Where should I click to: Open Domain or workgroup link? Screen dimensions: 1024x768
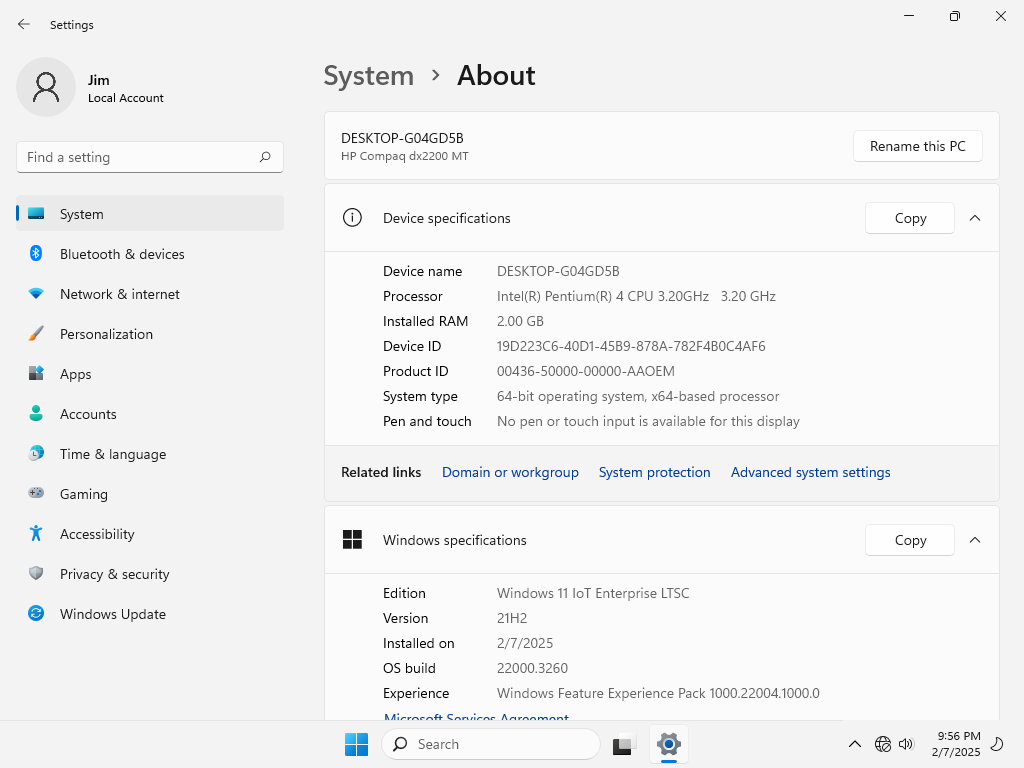pos(510,472)
